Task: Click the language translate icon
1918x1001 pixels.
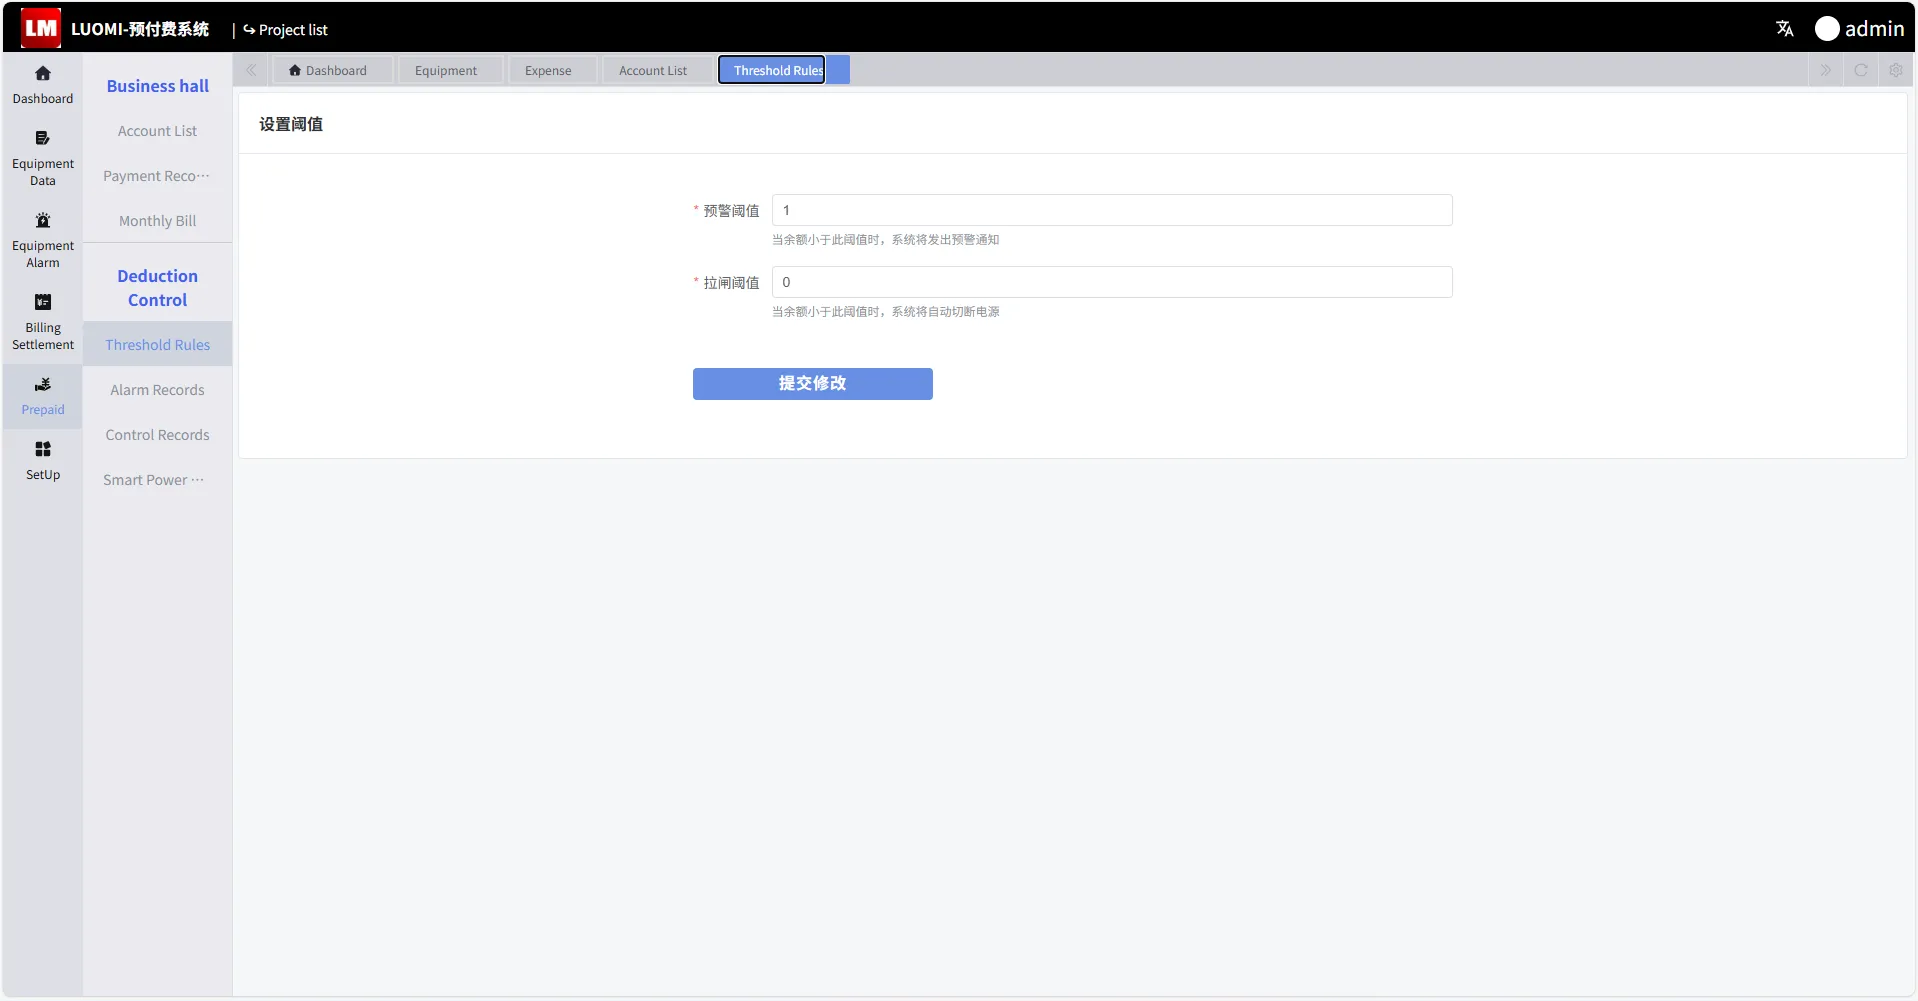Action: point(1784,29)
